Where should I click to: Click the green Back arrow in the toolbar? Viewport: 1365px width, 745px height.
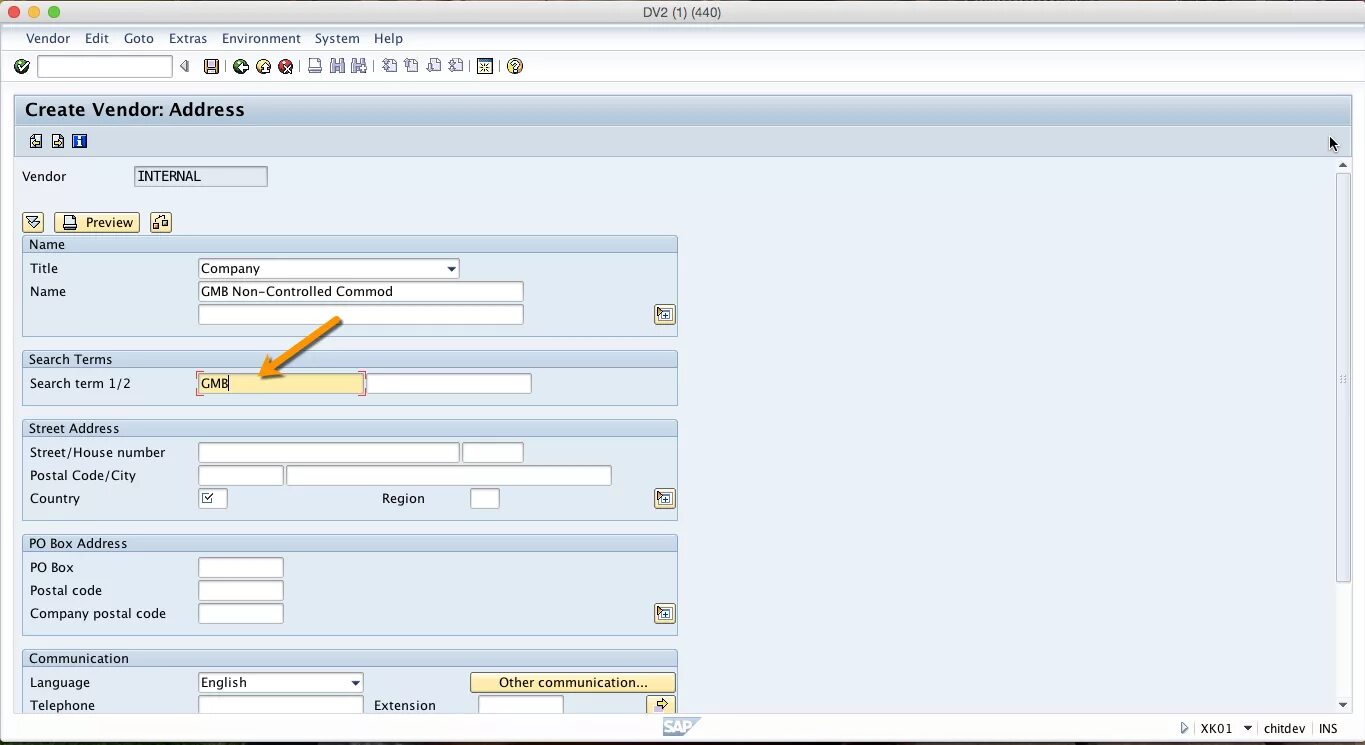241,66
